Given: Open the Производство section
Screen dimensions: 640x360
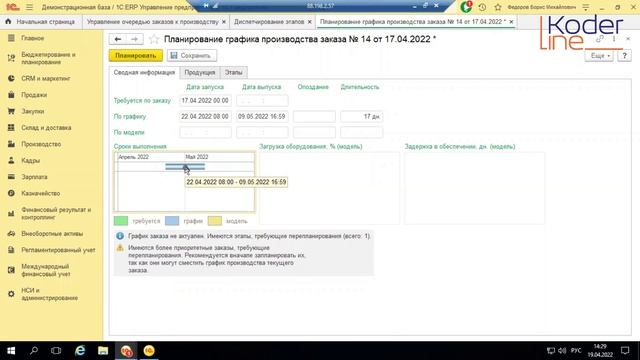Looking at the screenshot, I should (41, 144).
